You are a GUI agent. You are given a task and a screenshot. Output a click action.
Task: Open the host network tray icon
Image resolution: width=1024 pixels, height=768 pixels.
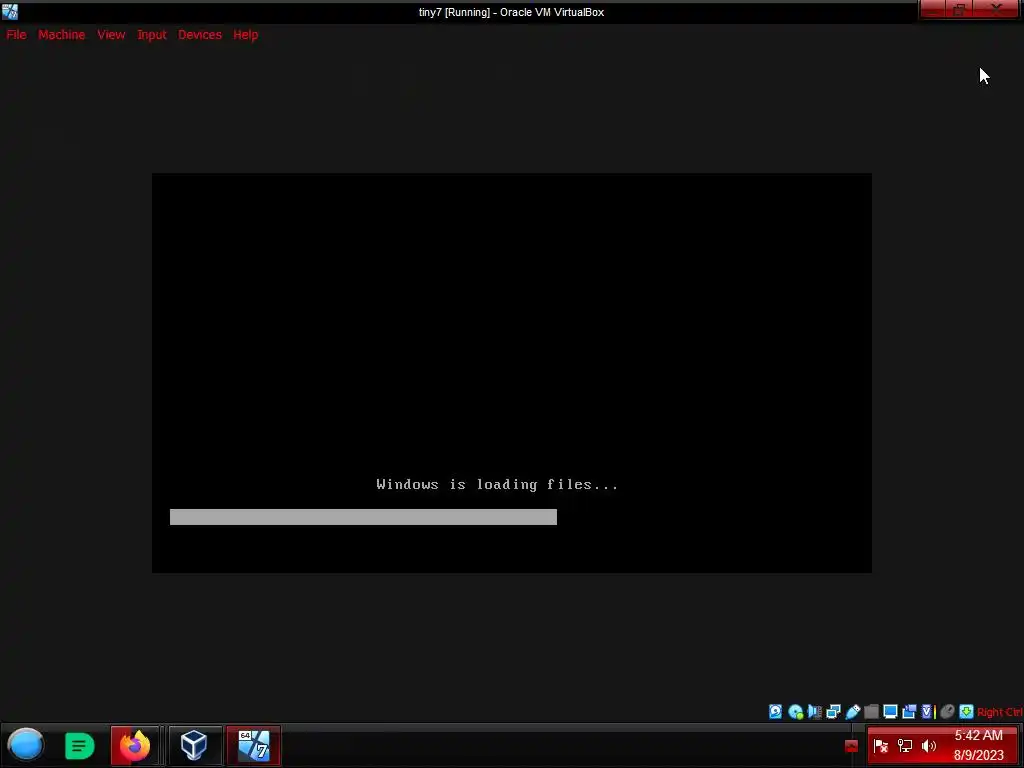904,746
